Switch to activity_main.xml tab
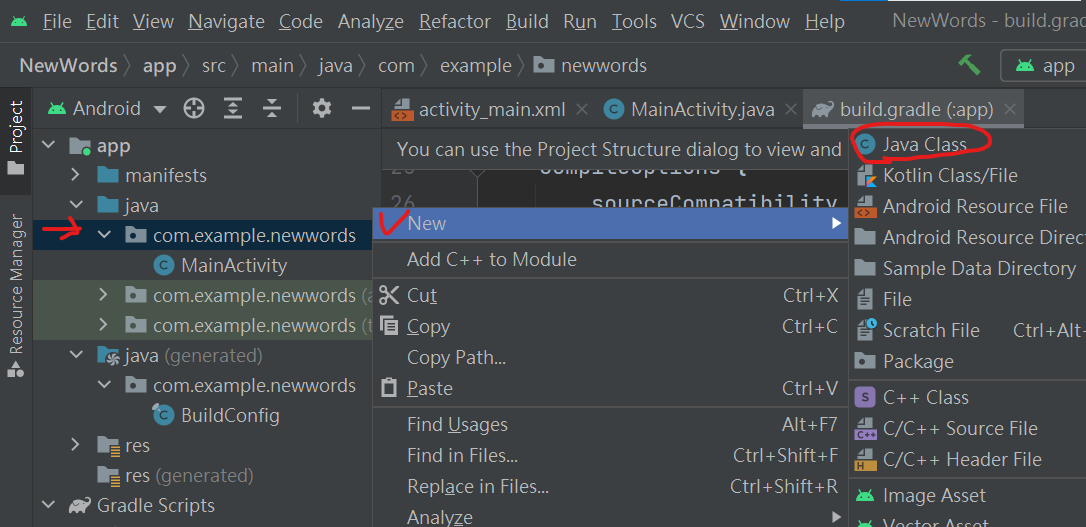1086x527 pixels. pos(490,109)
